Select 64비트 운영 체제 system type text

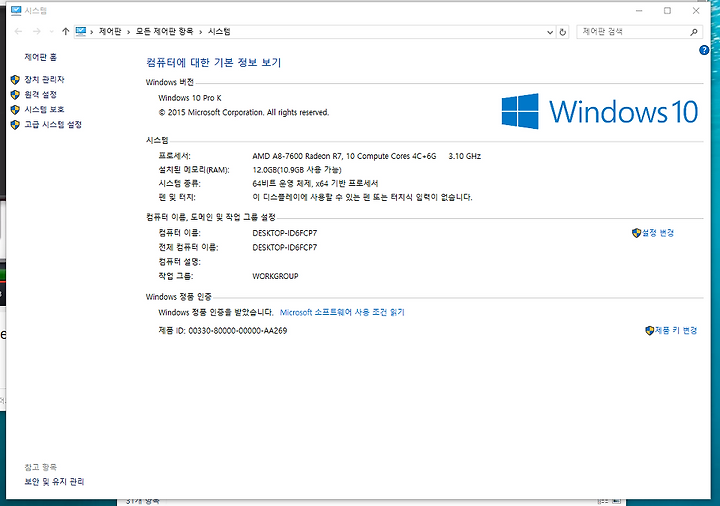tap(282, 184)
